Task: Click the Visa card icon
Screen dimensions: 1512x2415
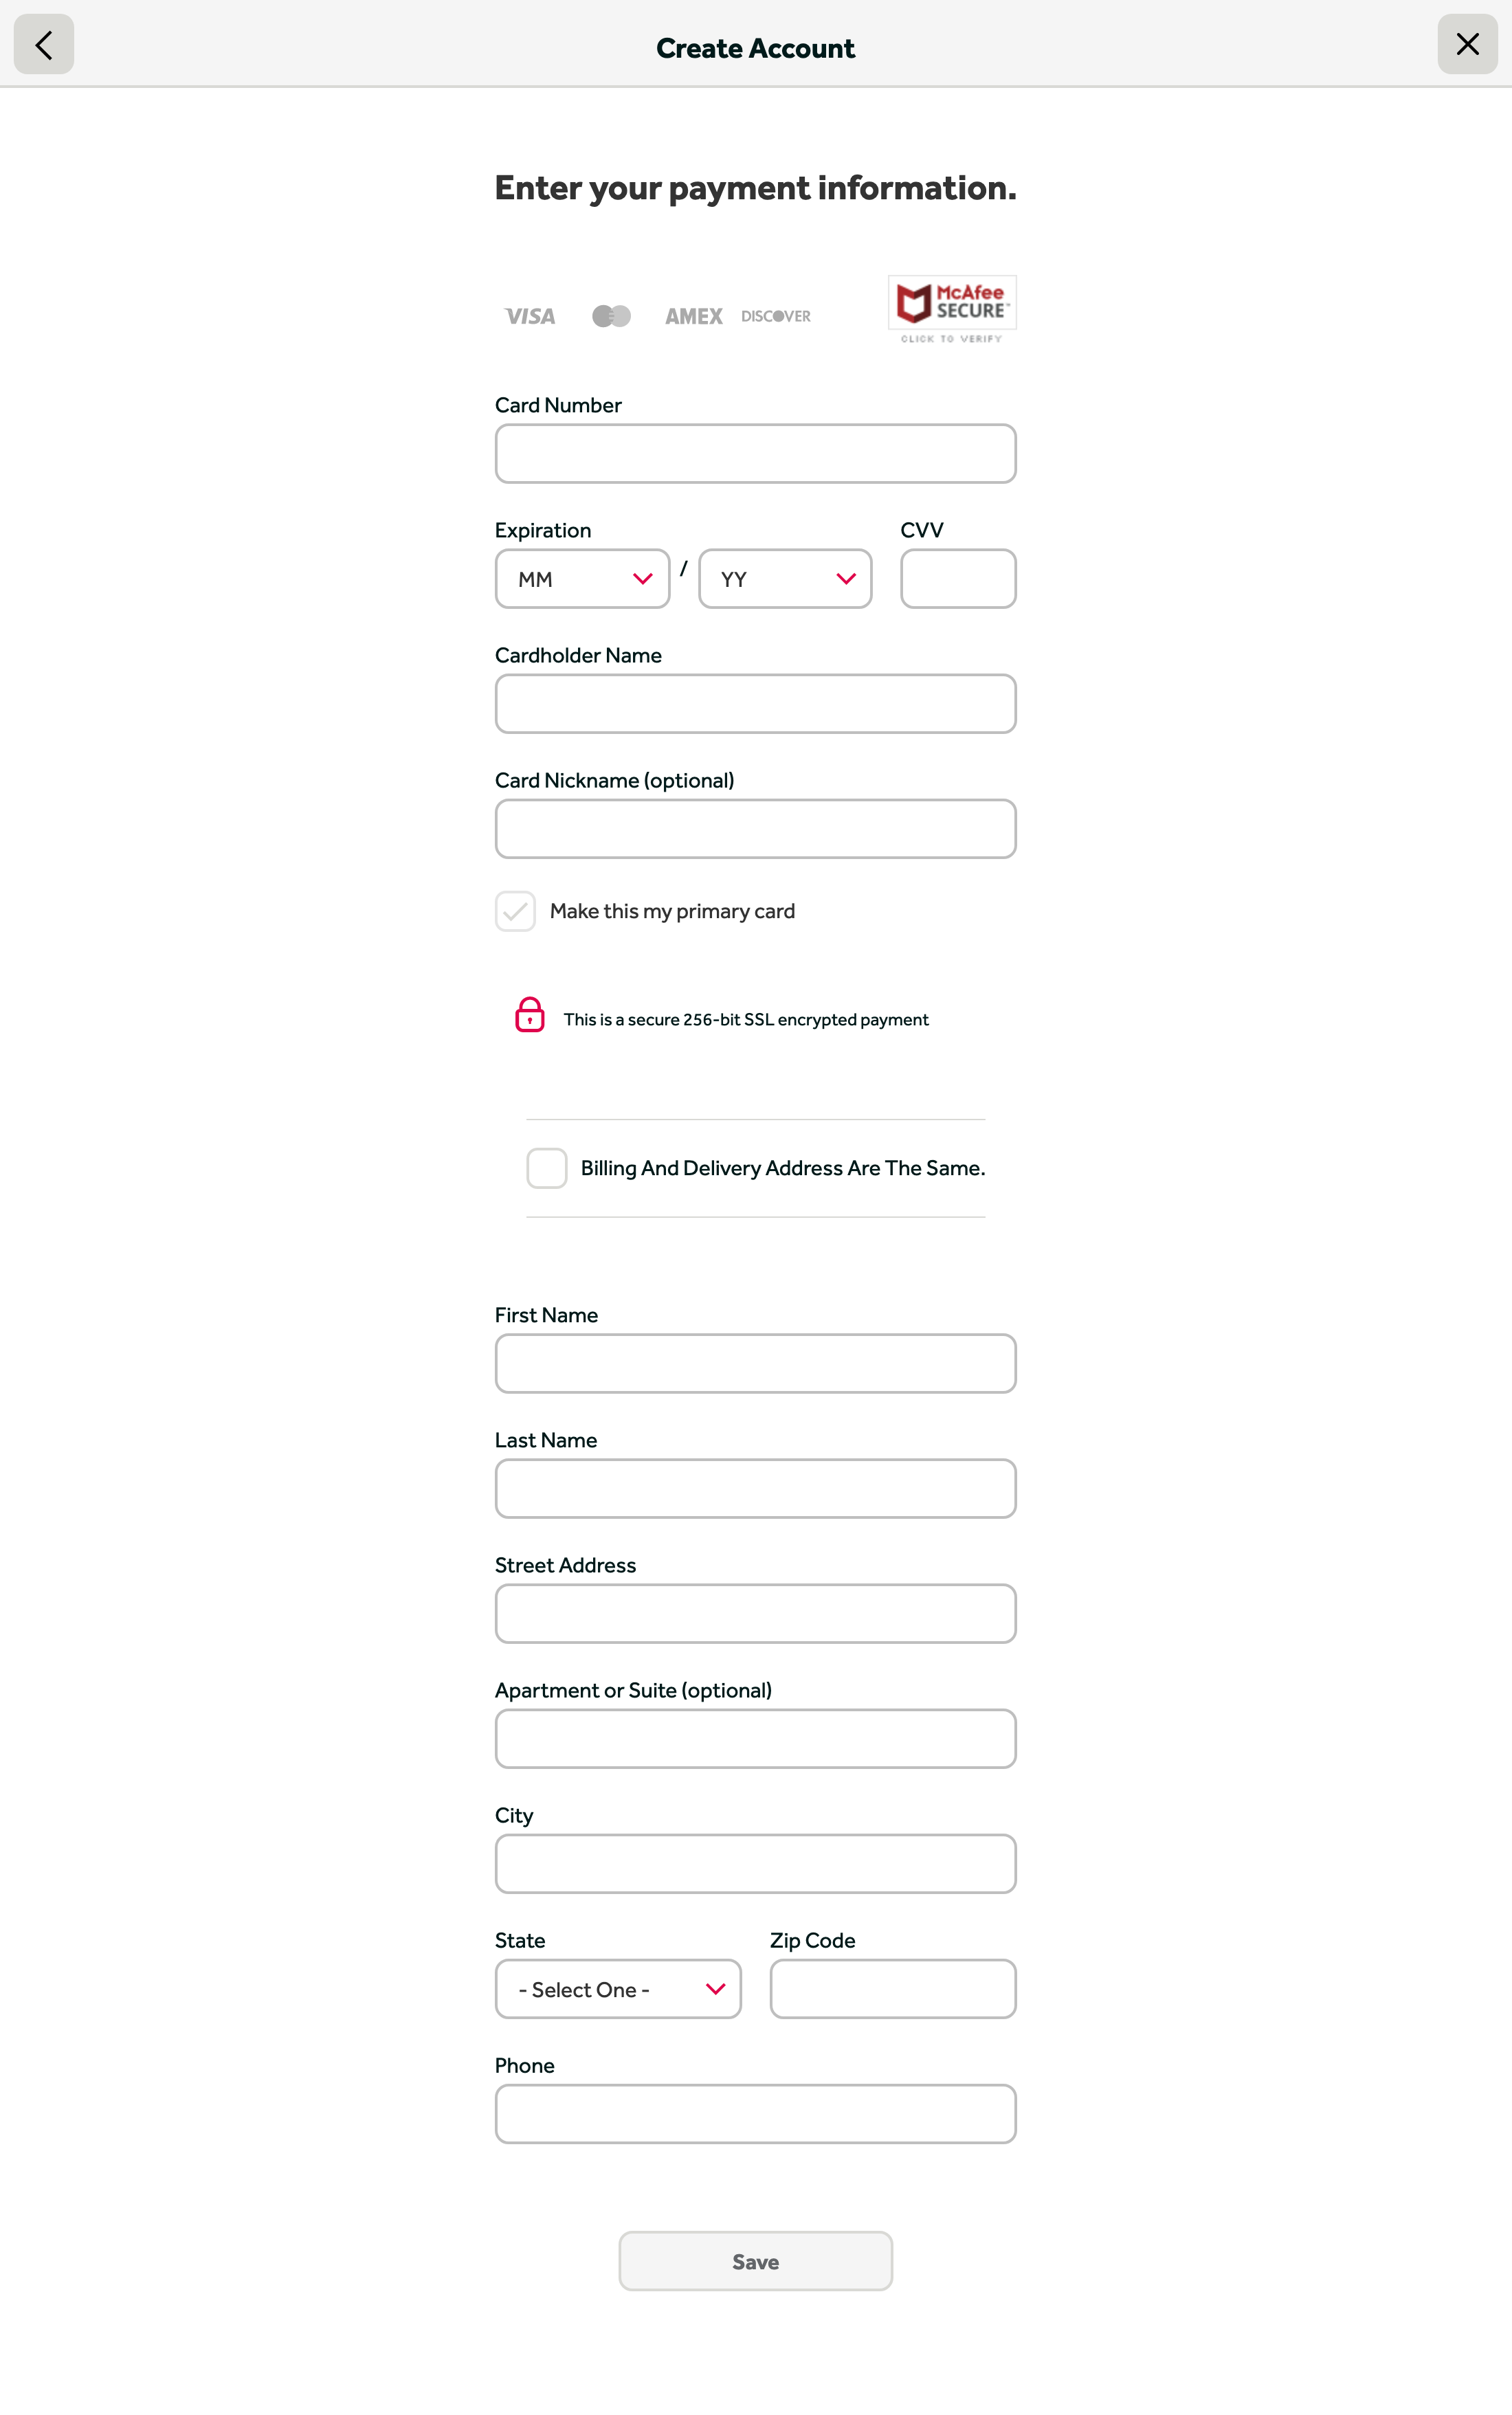Action: pos(529,316)
